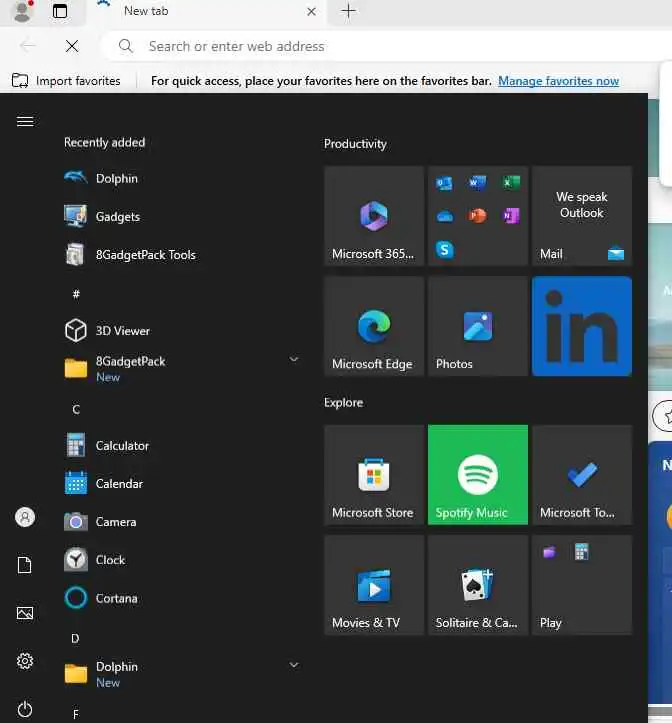
Task: Click Import favorites
Action: coord(66,81)
